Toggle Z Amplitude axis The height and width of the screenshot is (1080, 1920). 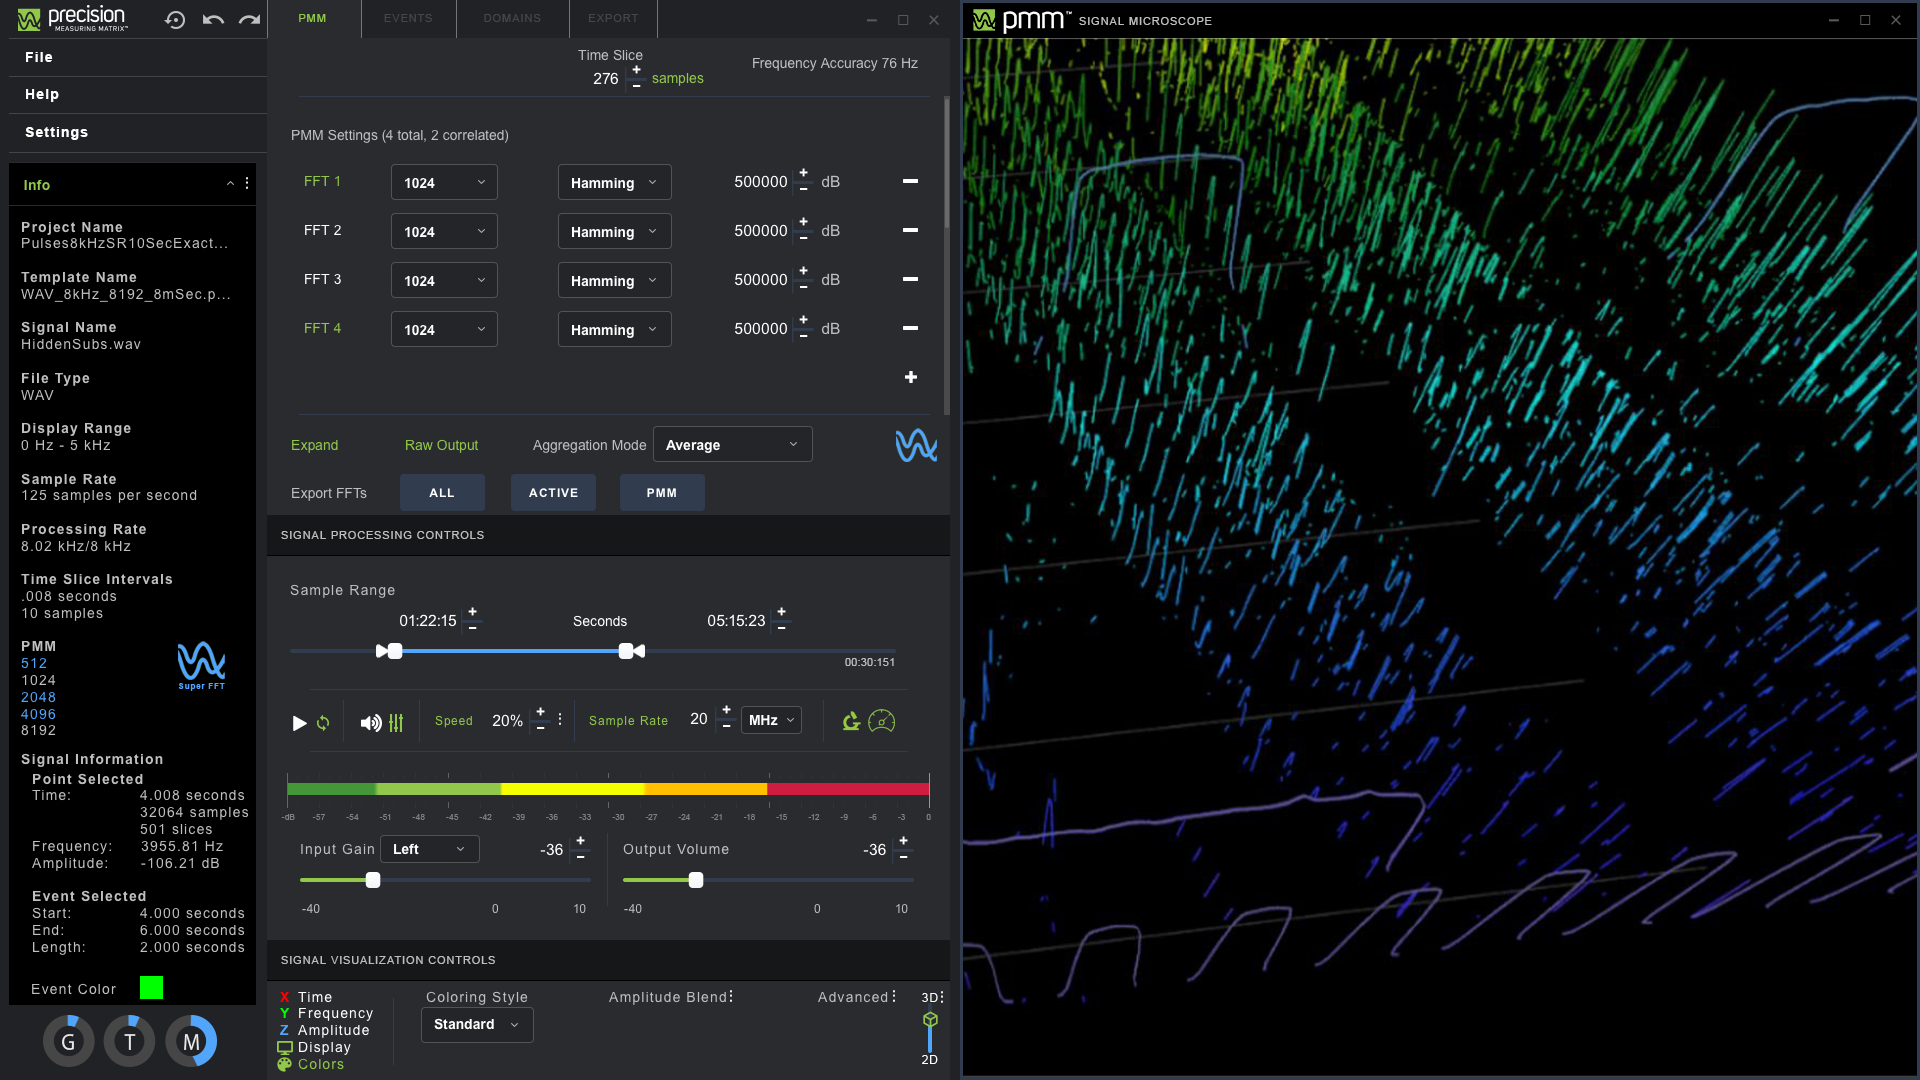coord(325,1030)
